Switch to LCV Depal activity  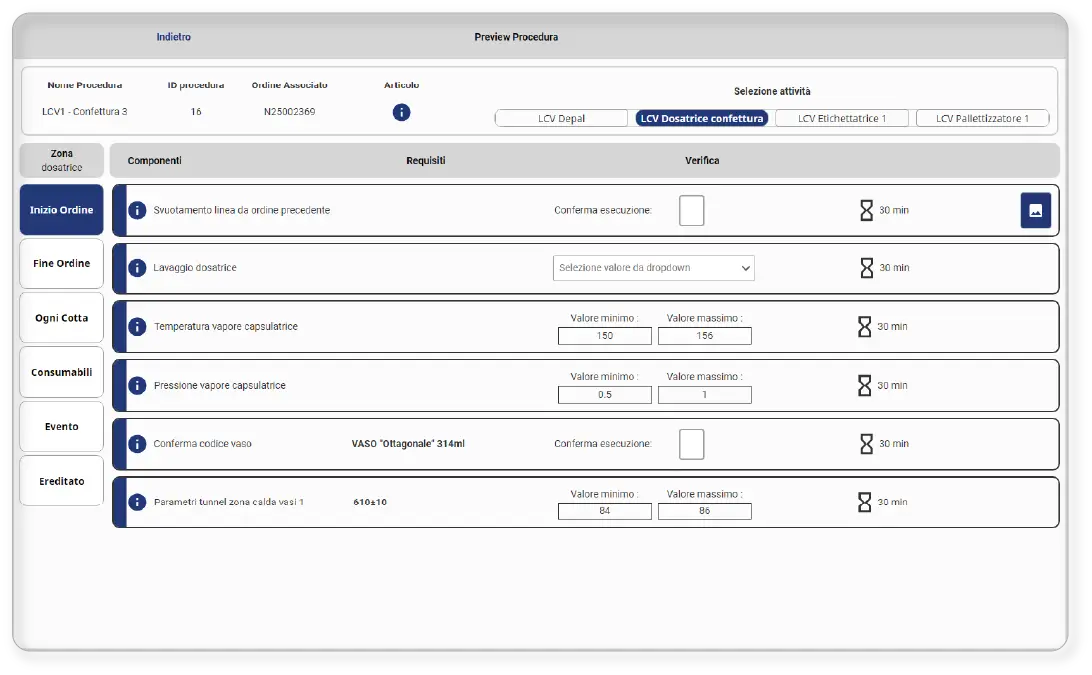(x=561, y=118)
